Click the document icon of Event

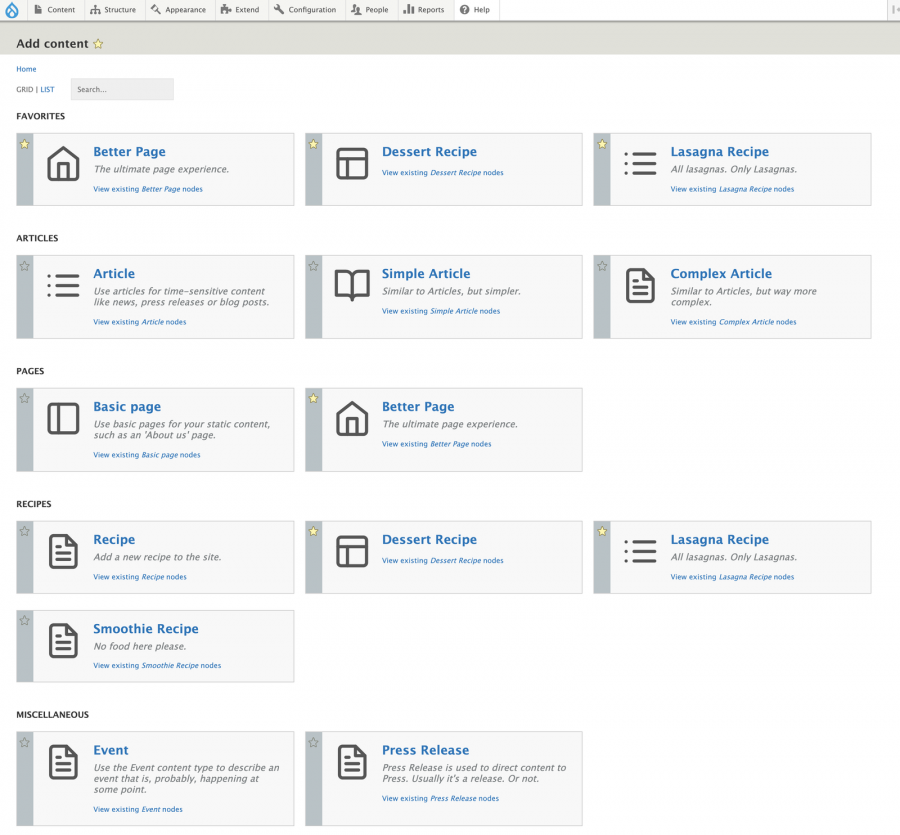pos(63,762)
